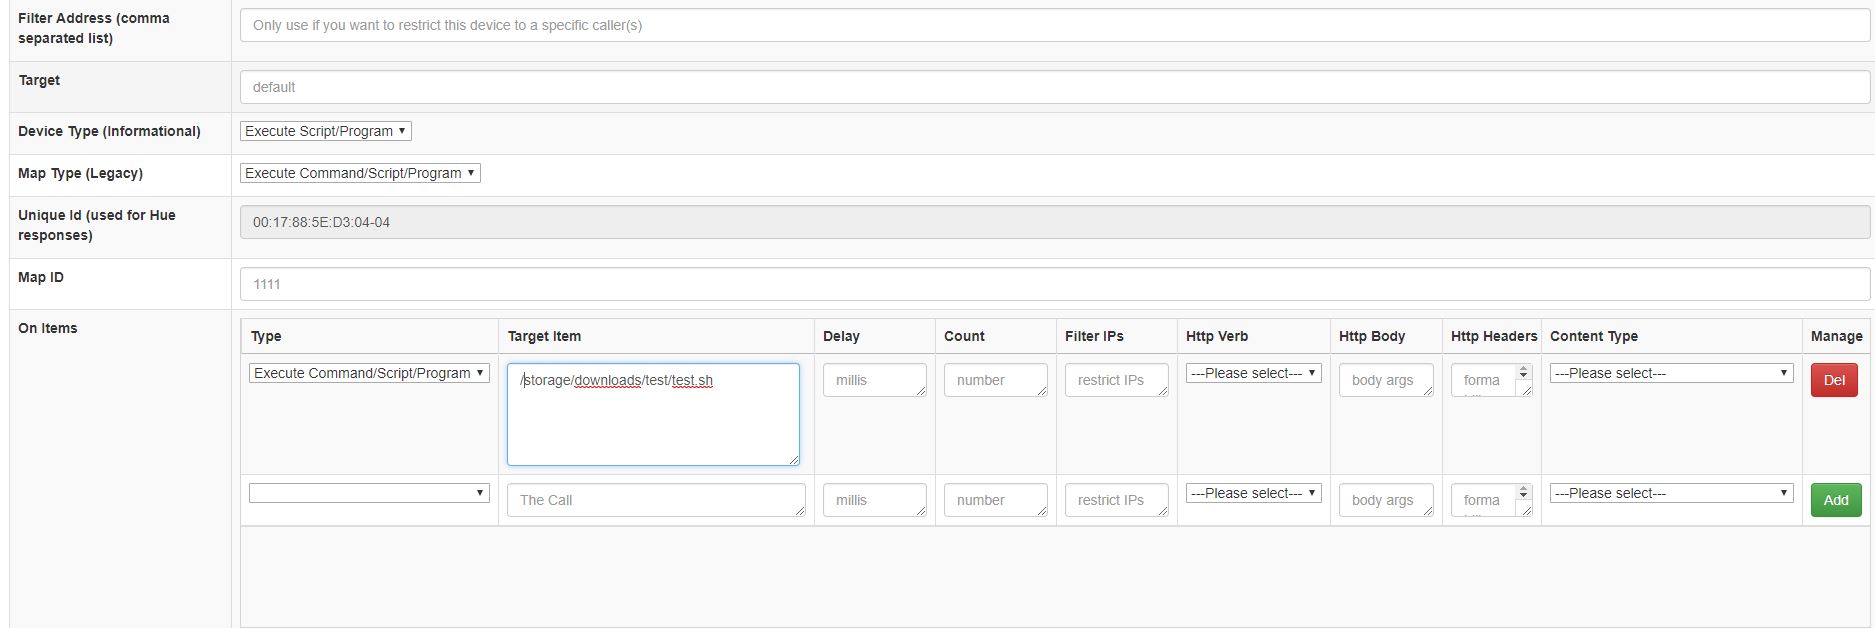
Task: Open the second row Content Type dropdown
Action: pos(1671,493)
